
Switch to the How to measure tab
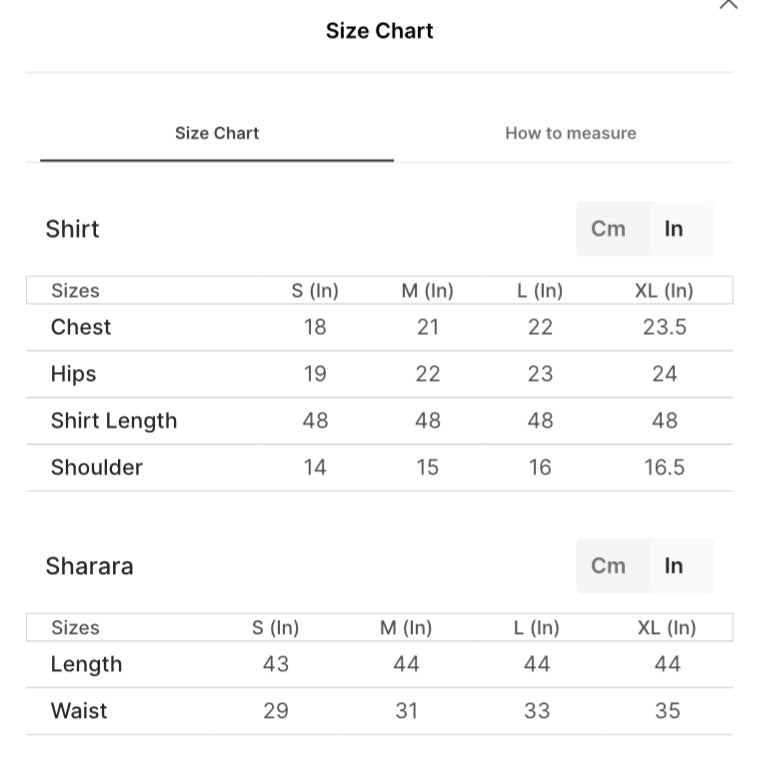570,133
